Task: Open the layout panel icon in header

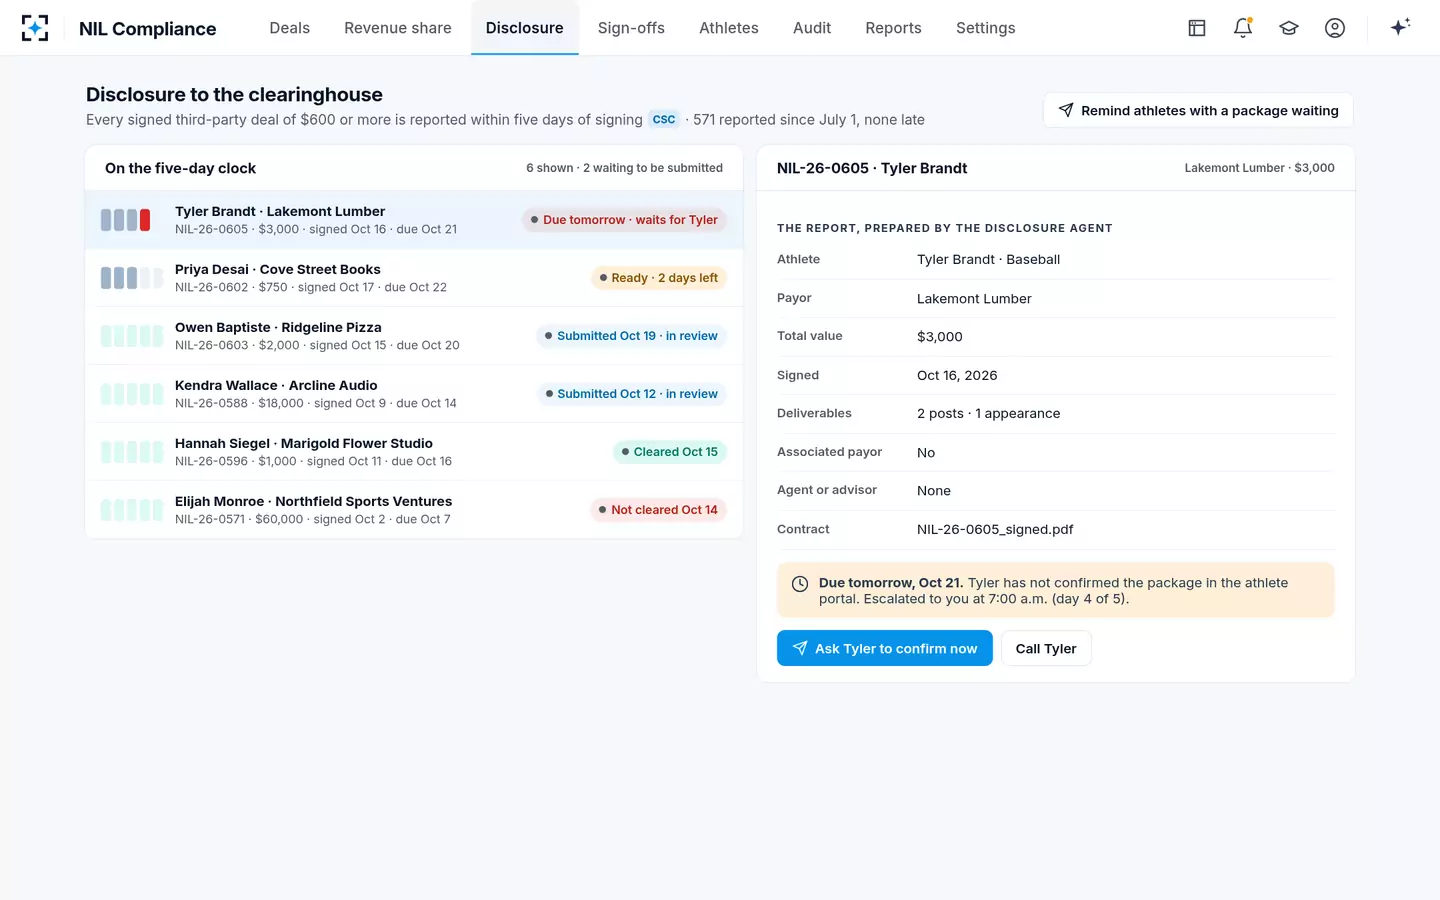Action: point(1197,28)
